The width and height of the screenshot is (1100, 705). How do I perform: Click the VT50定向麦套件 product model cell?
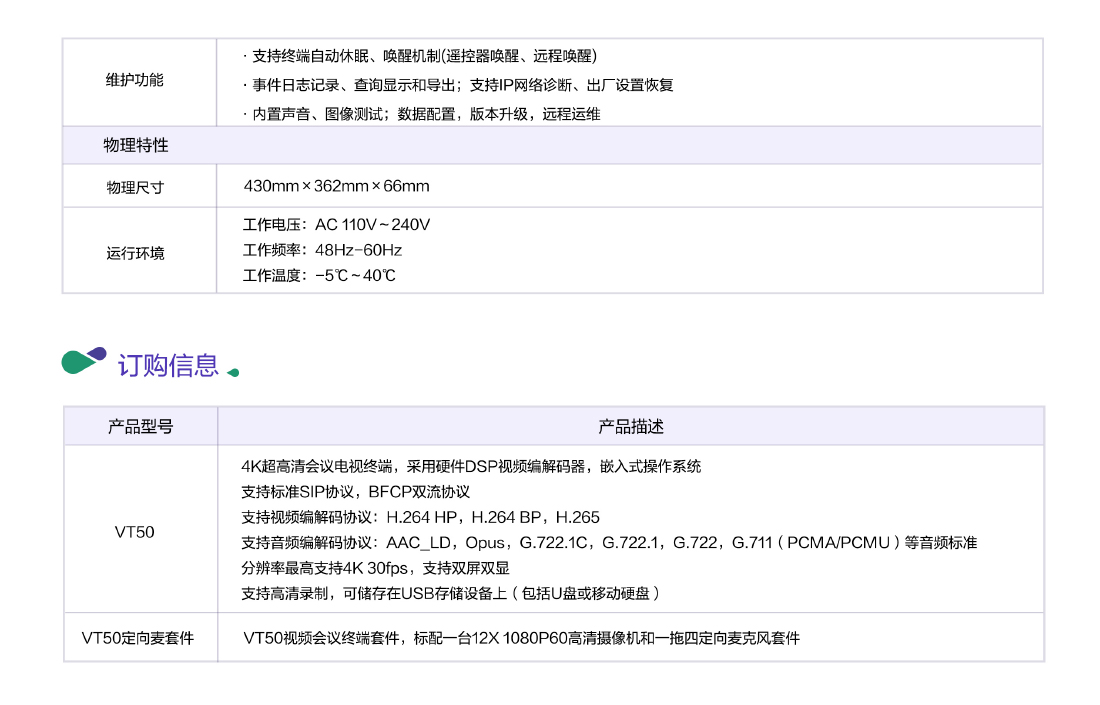pos(139,638)
